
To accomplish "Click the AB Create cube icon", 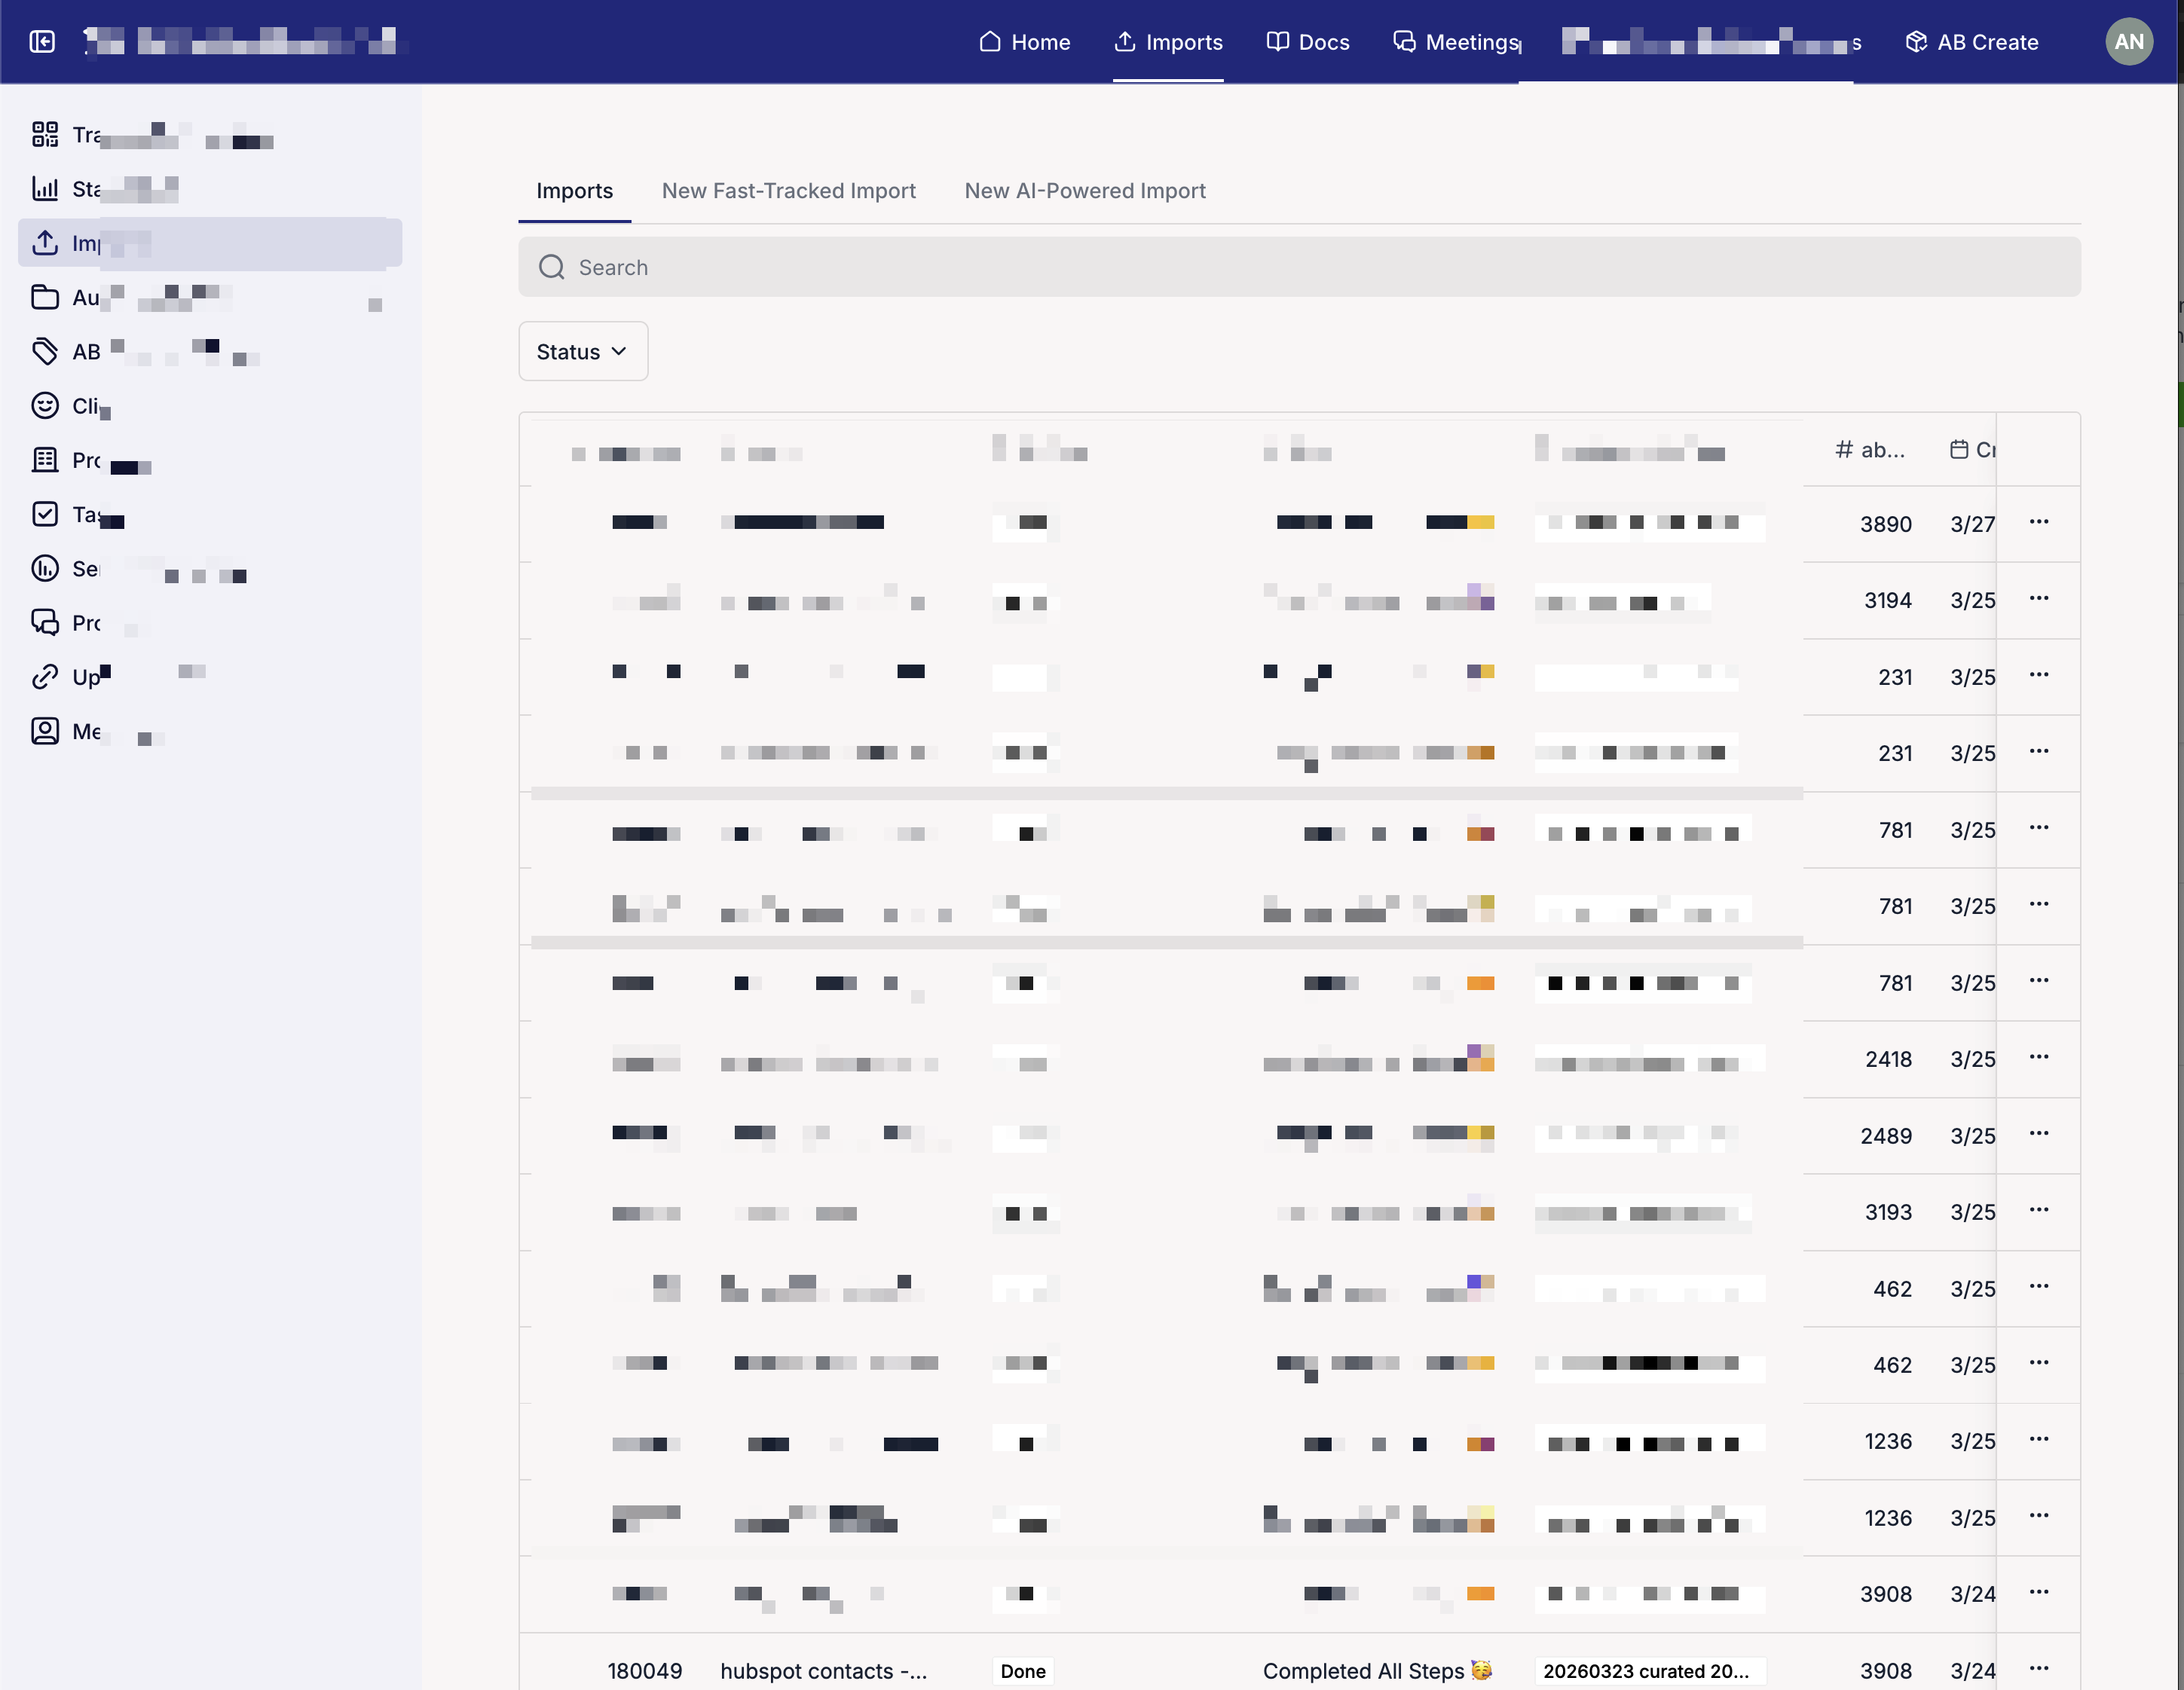I will tap(1916, 41).
